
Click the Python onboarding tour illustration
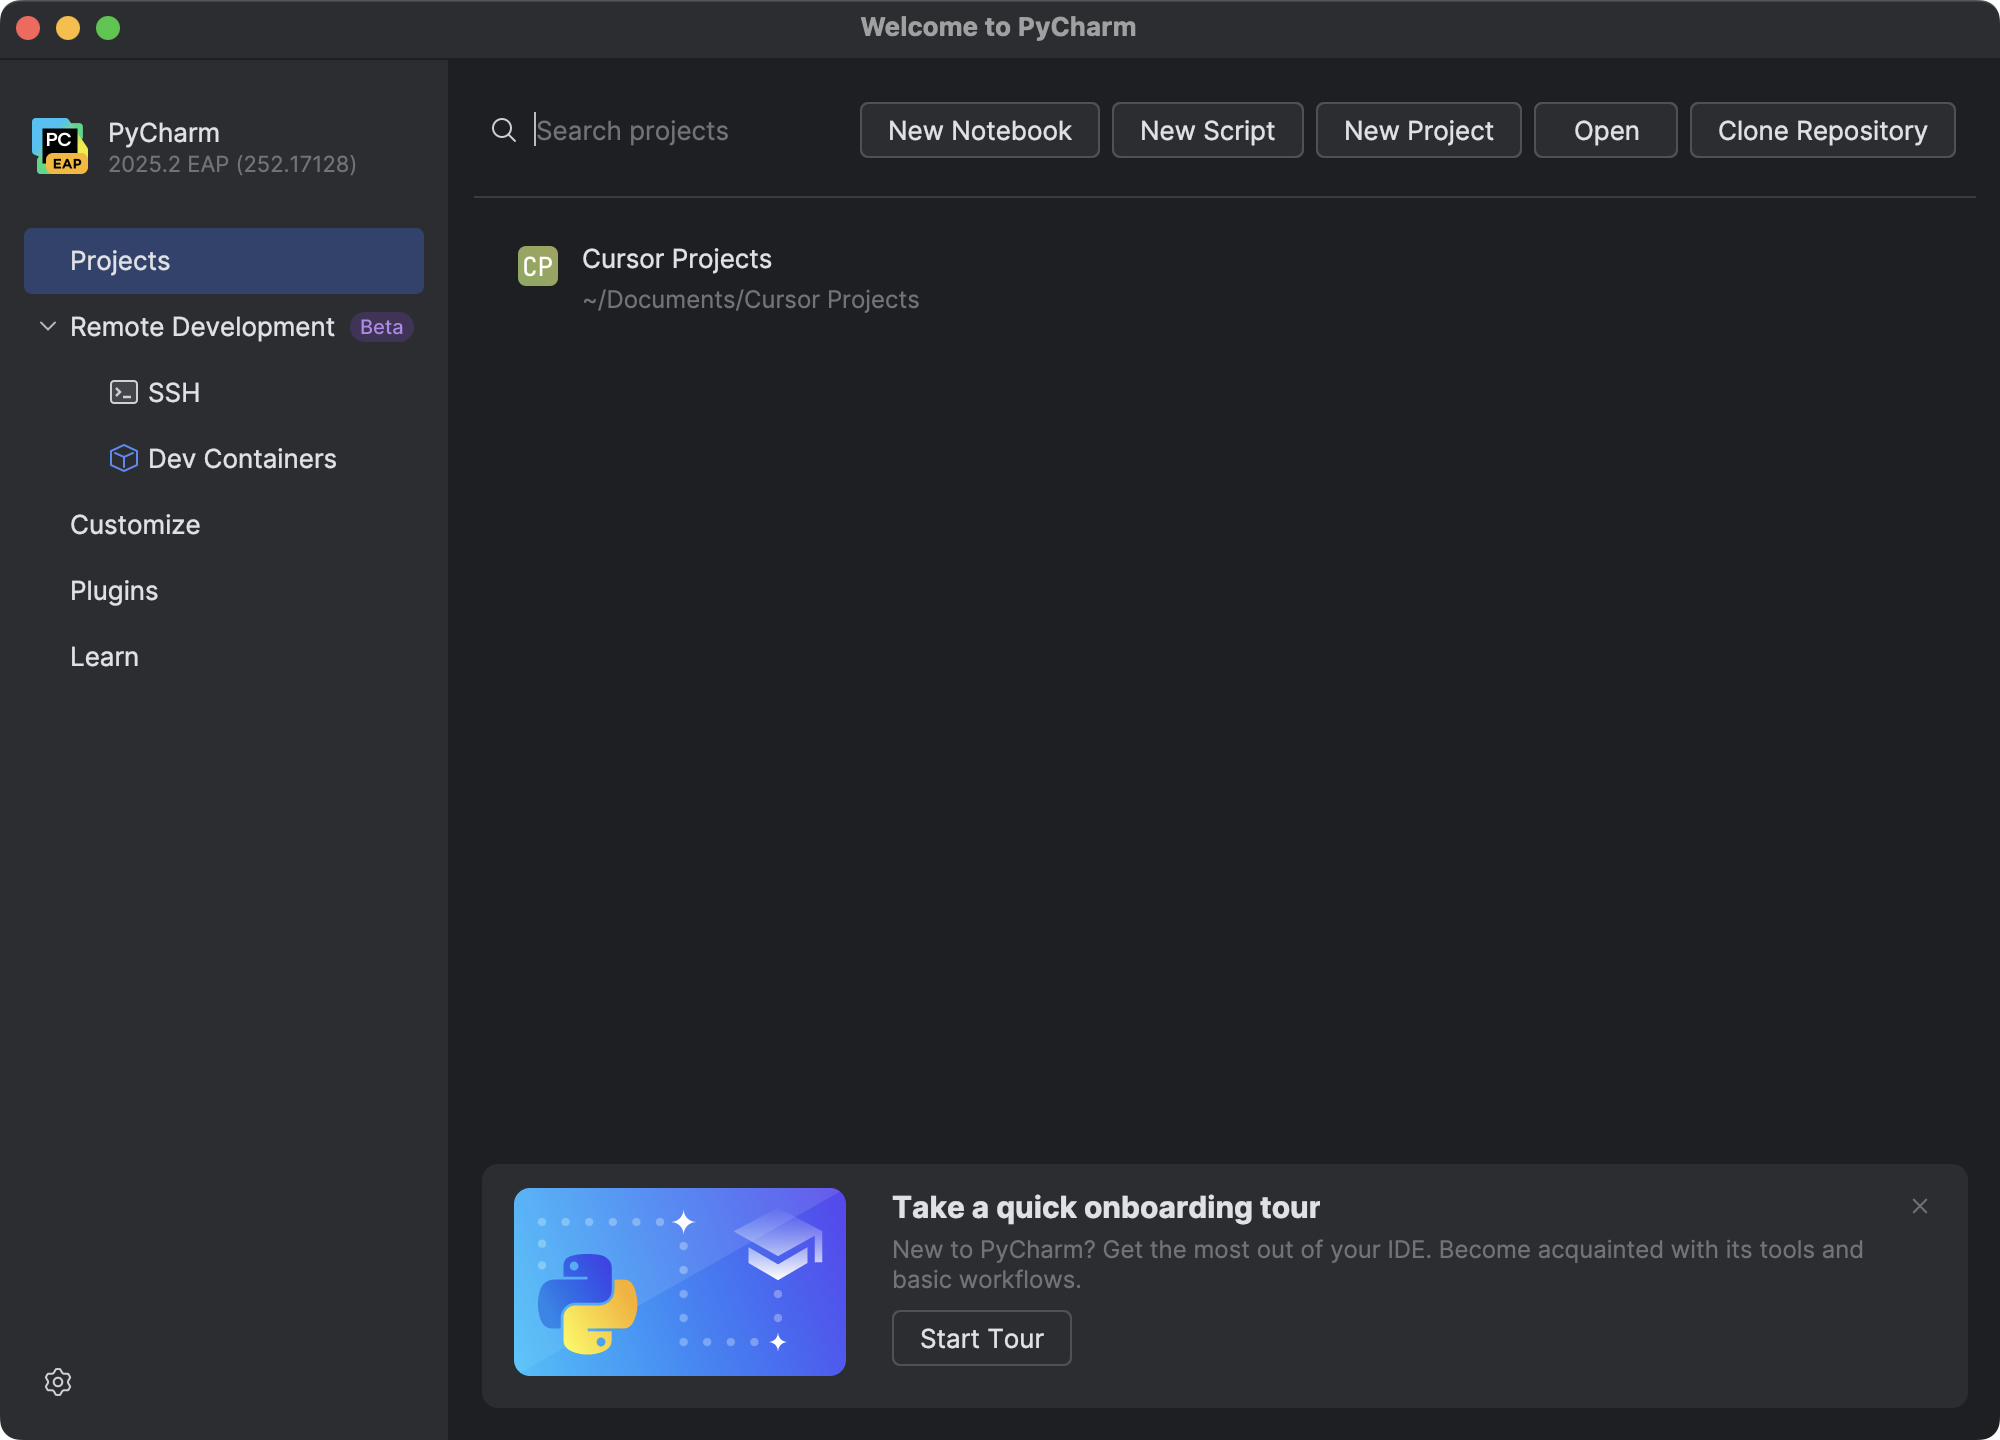[x=679, y=1282]
